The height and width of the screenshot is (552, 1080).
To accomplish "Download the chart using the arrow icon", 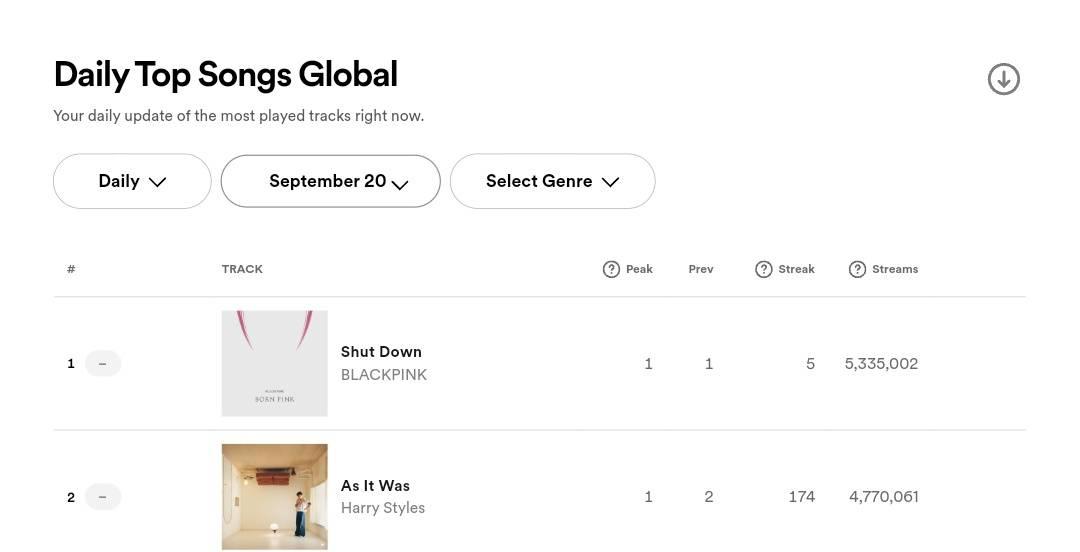I will click(x=1004, y=79).
